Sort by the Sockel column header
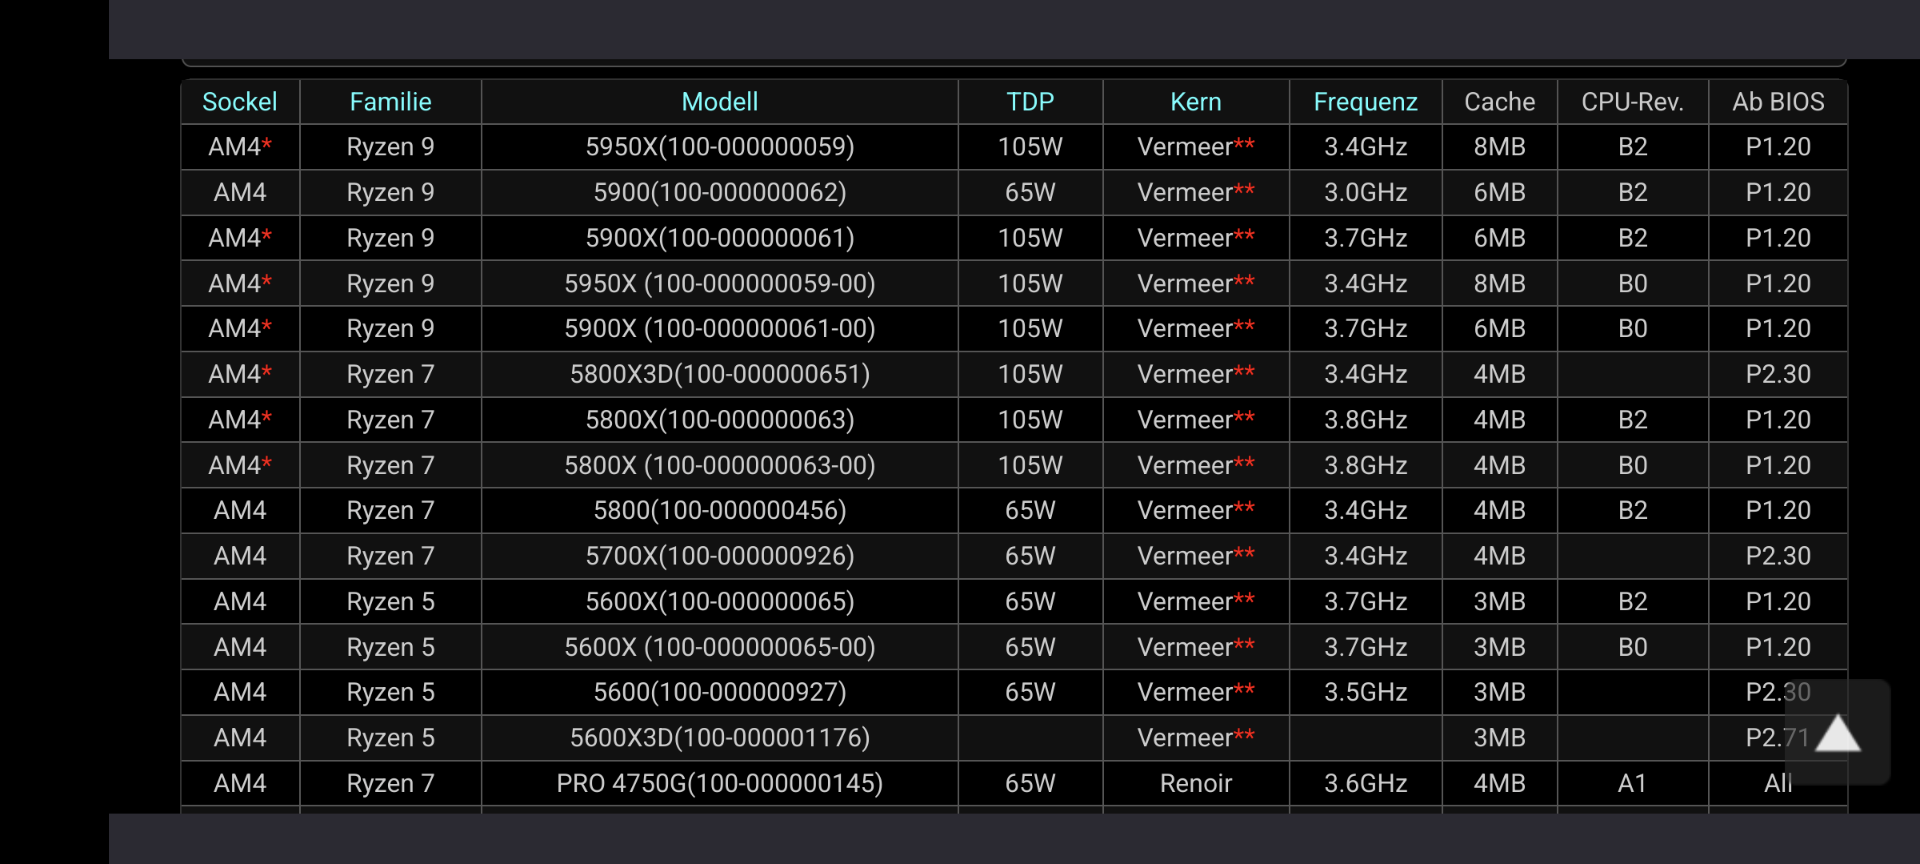The width and height of the screenshot is (1920, 864). pyautogui.click(x=240, y=102)
